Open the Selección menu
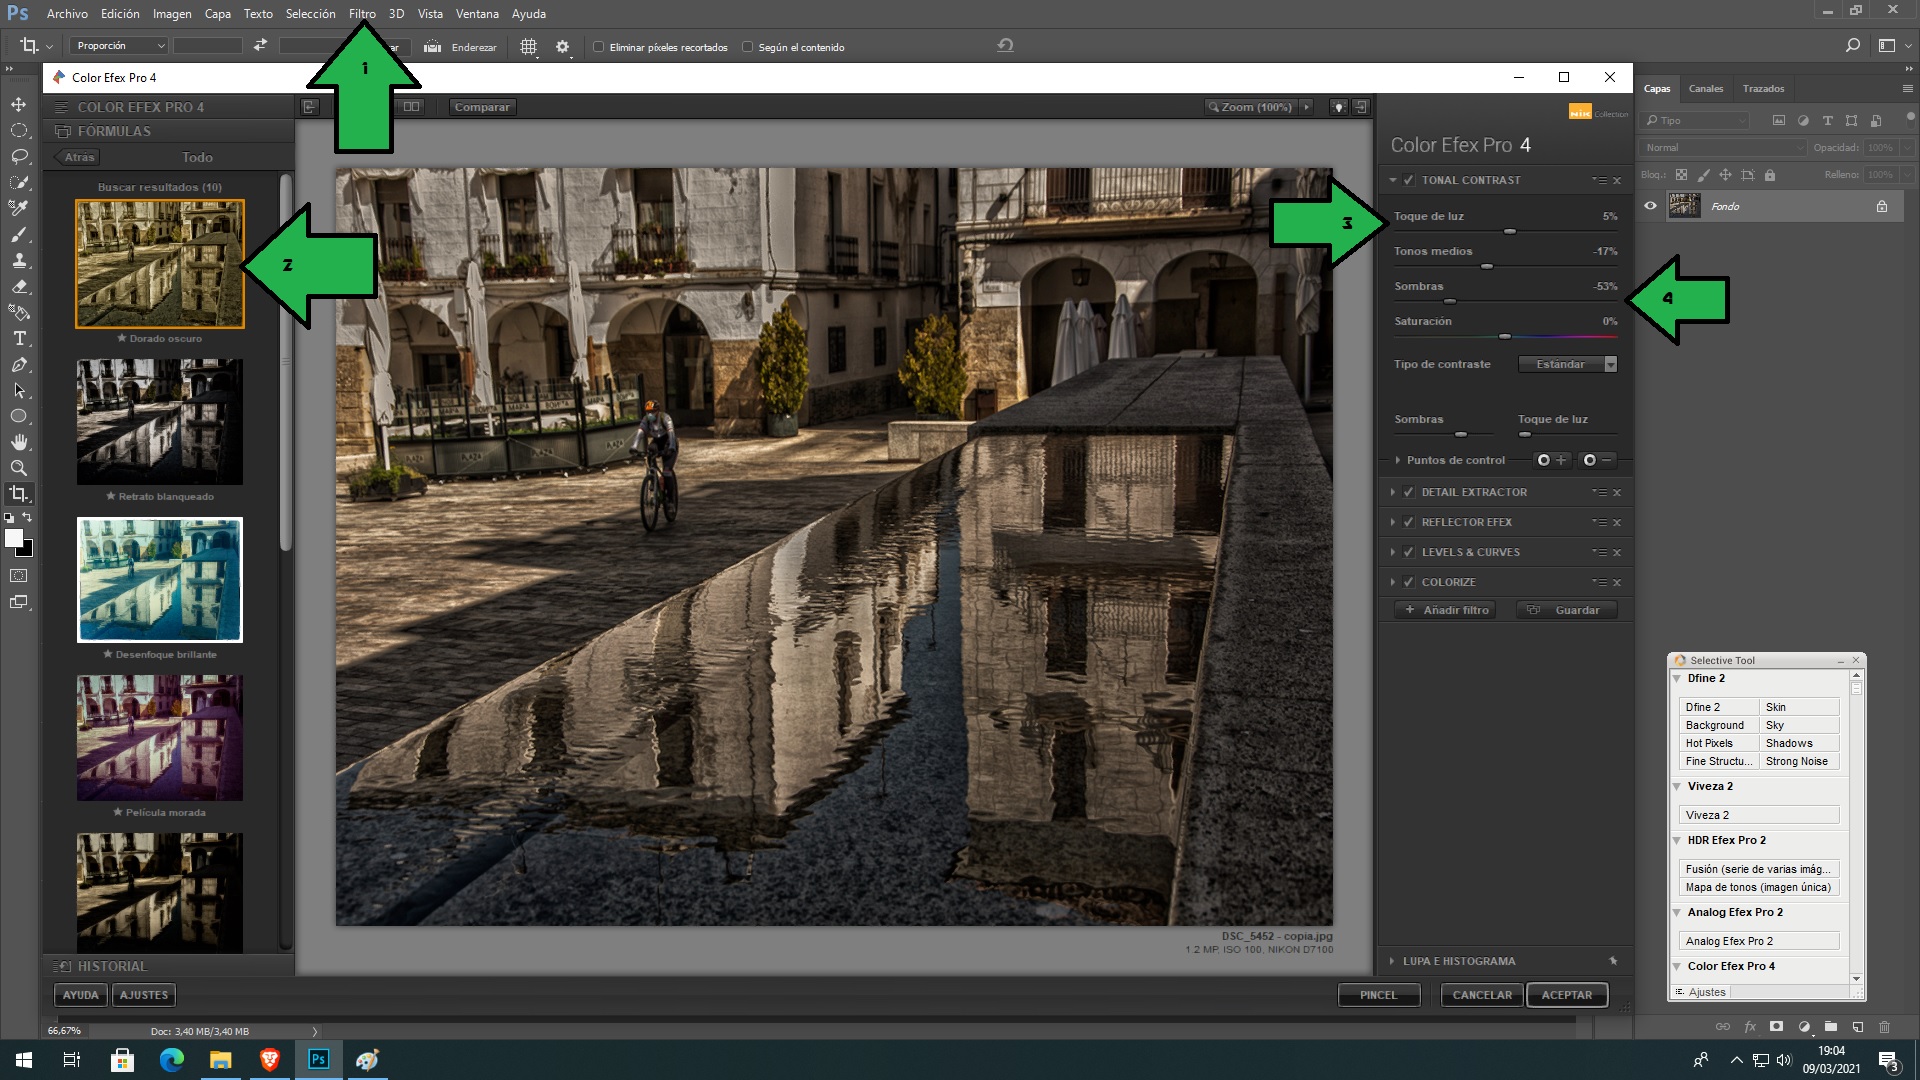The width and height of the screenshot is (1920, 1080). point(310,14)
